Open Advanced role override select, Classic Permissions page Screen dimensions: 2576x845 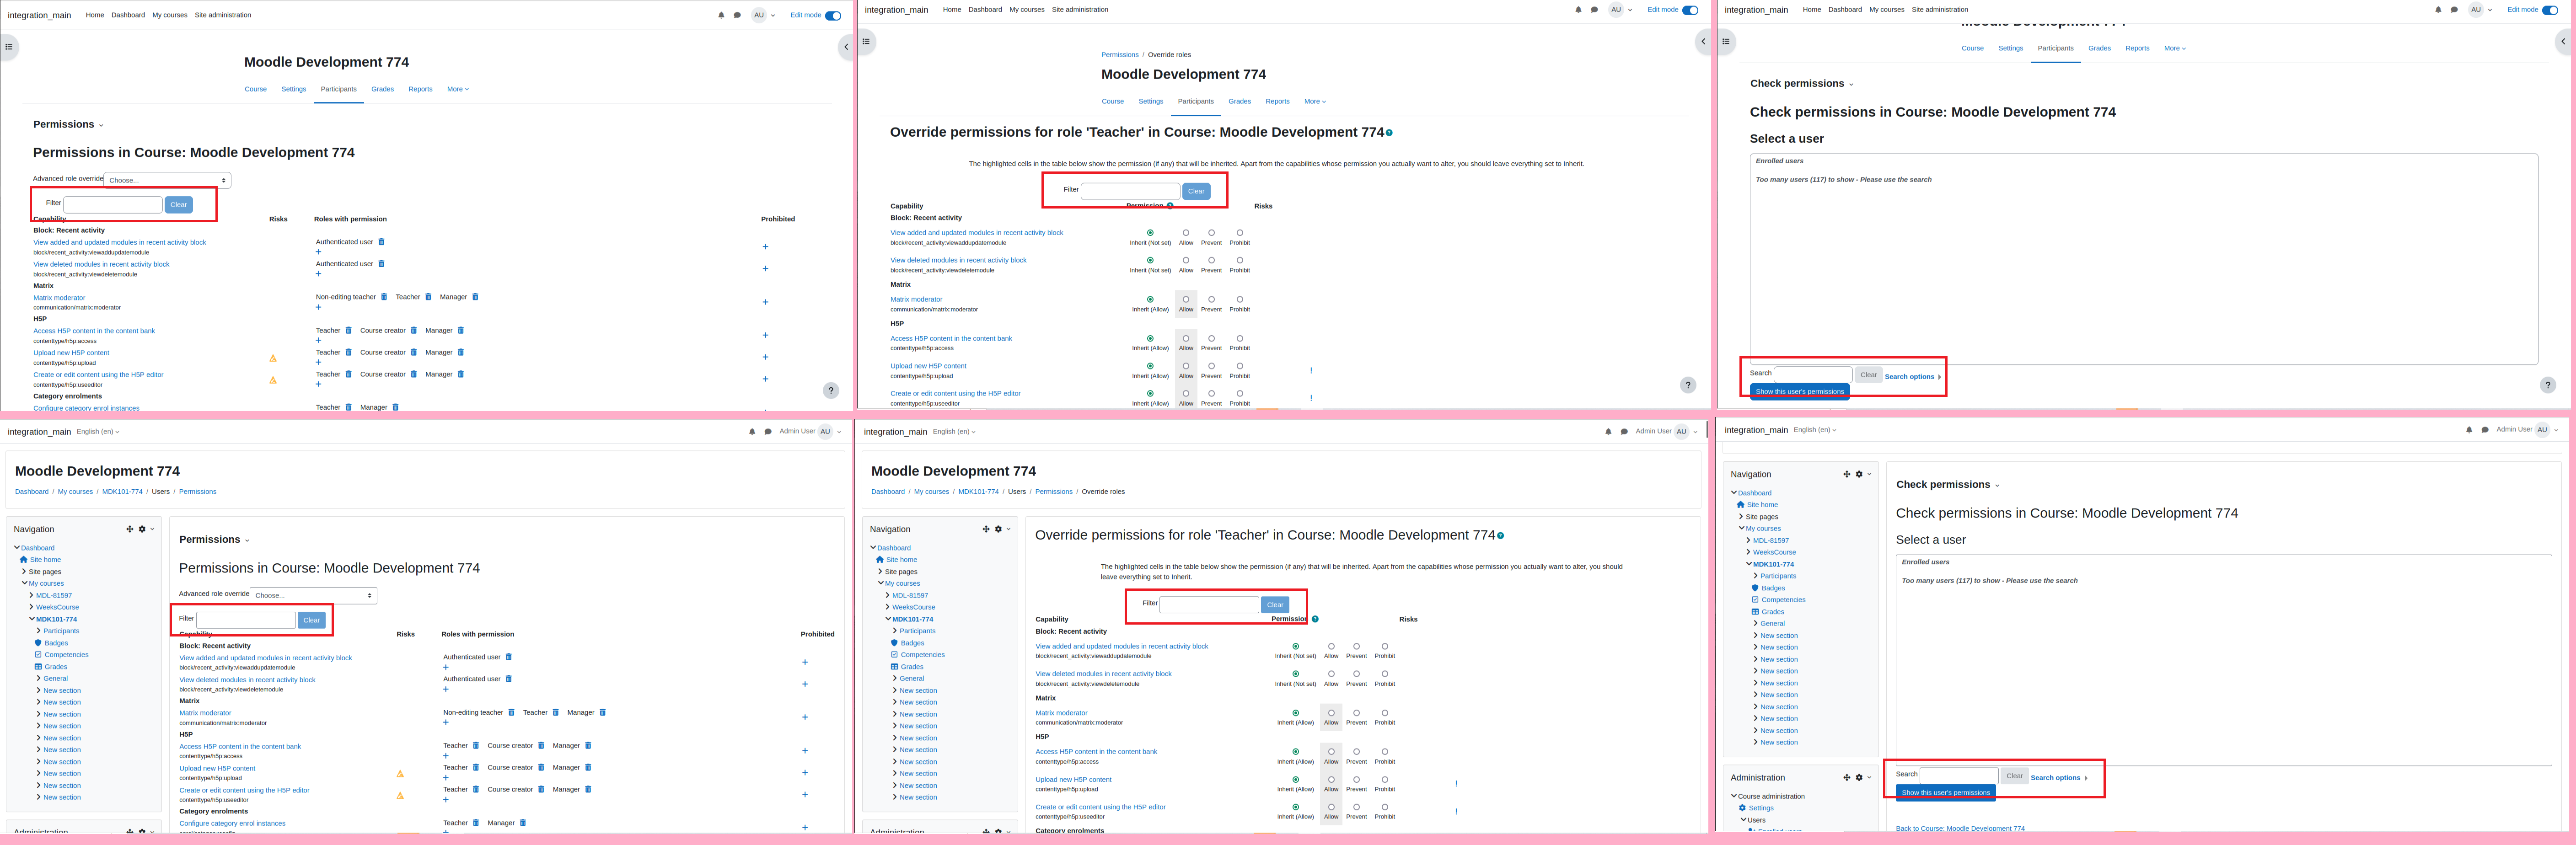(313, 595)
